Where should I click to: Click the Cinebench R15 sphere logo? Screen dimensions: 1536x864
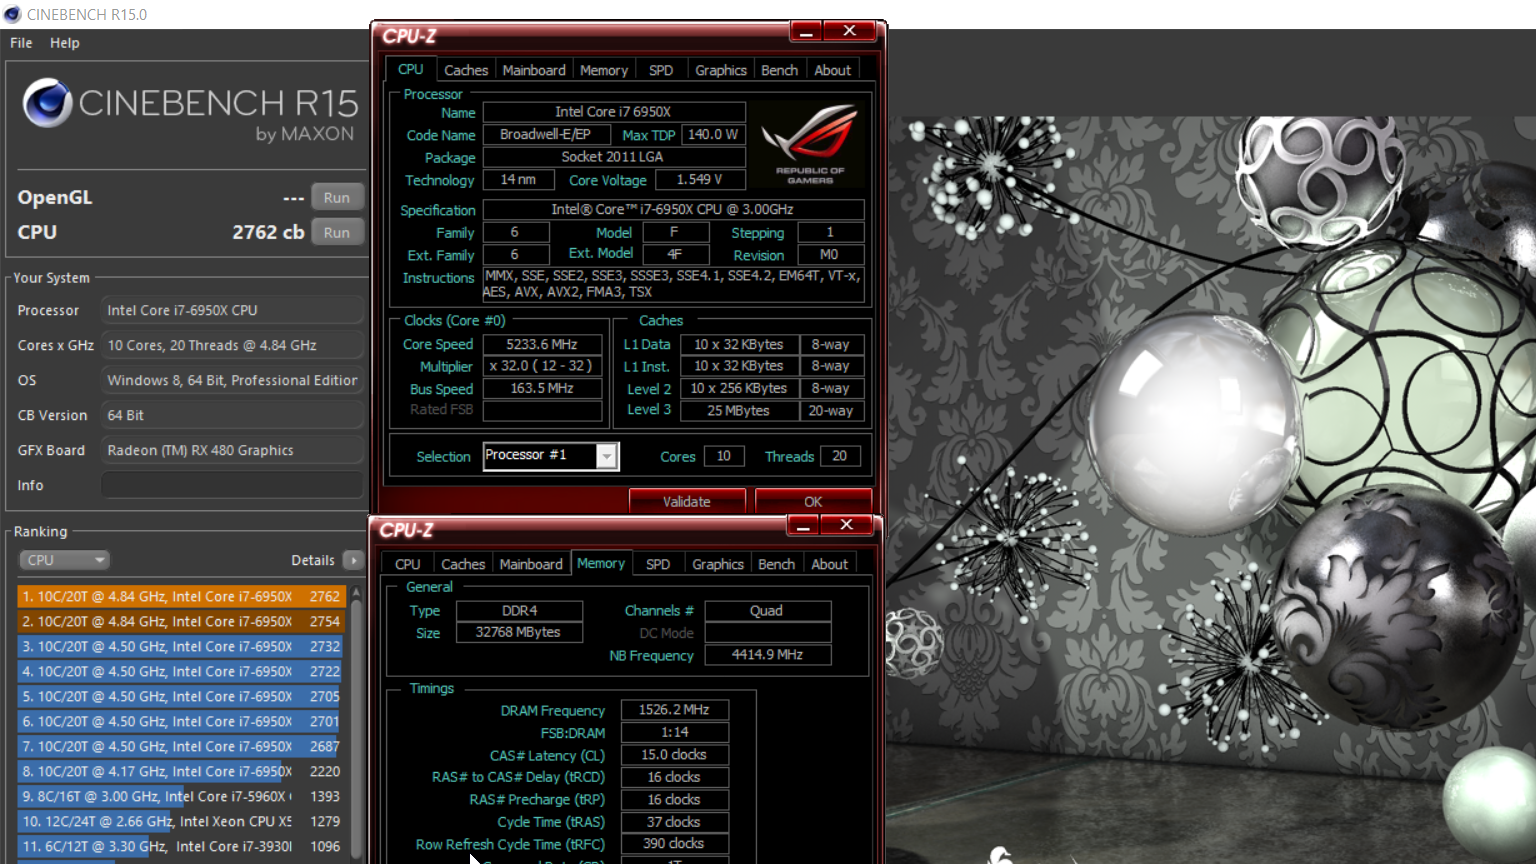click(x=47, y=102)
